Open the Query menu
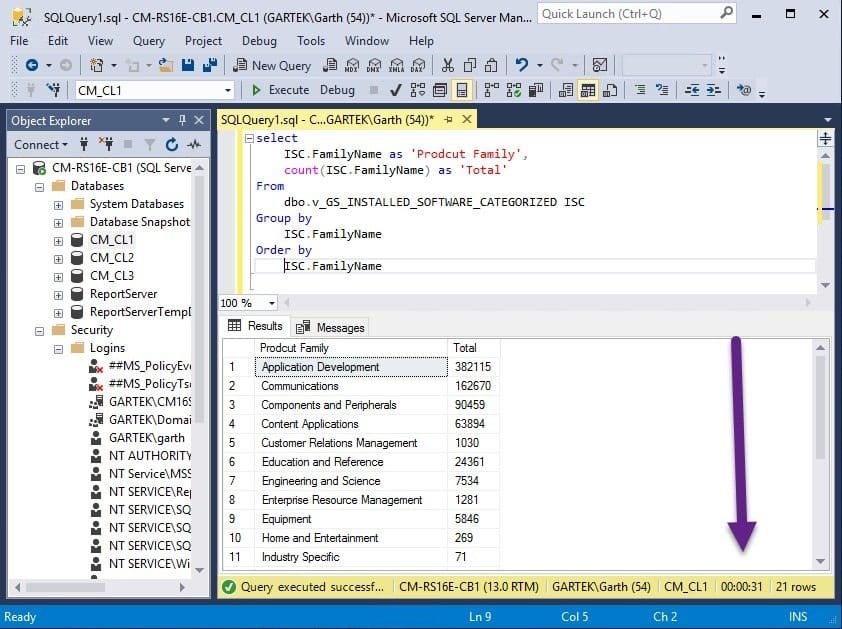The width and height of the screenshot is (842, 629). point(149,41)
